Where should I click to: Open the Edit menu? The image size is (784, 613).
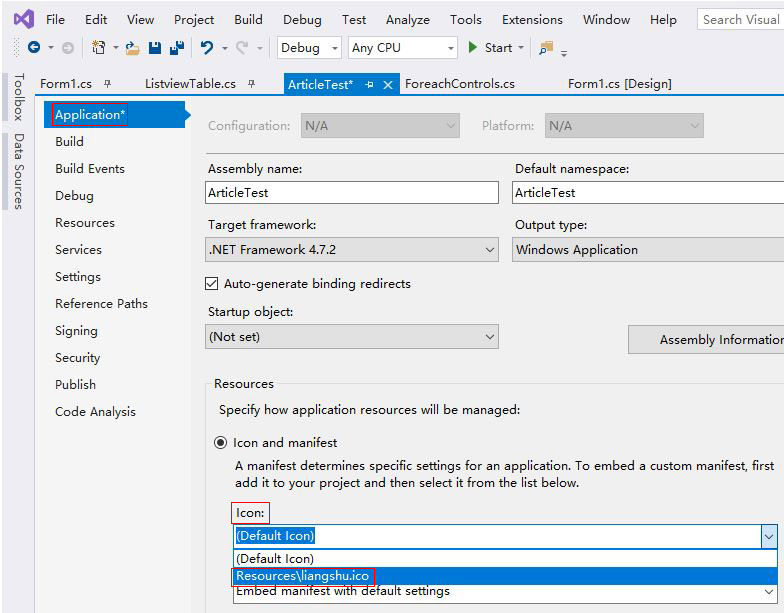point(96,20)
